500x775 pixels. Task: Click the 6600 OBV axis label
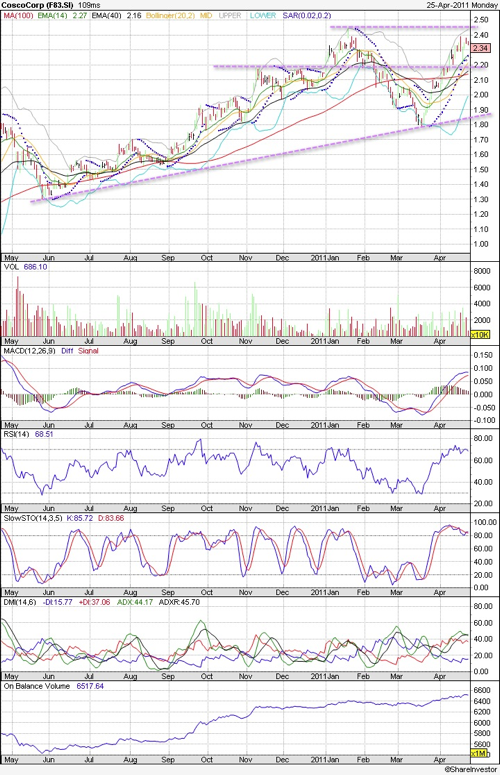tap(482, 690)
